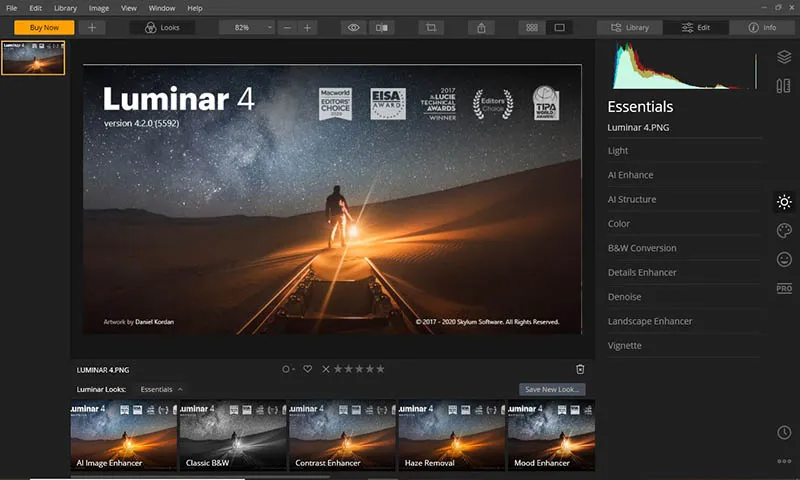Open the Essentials looks category dropdown
Image resolution: width=800 pixels, height=480 pixels.
click(x=161, y=389)
